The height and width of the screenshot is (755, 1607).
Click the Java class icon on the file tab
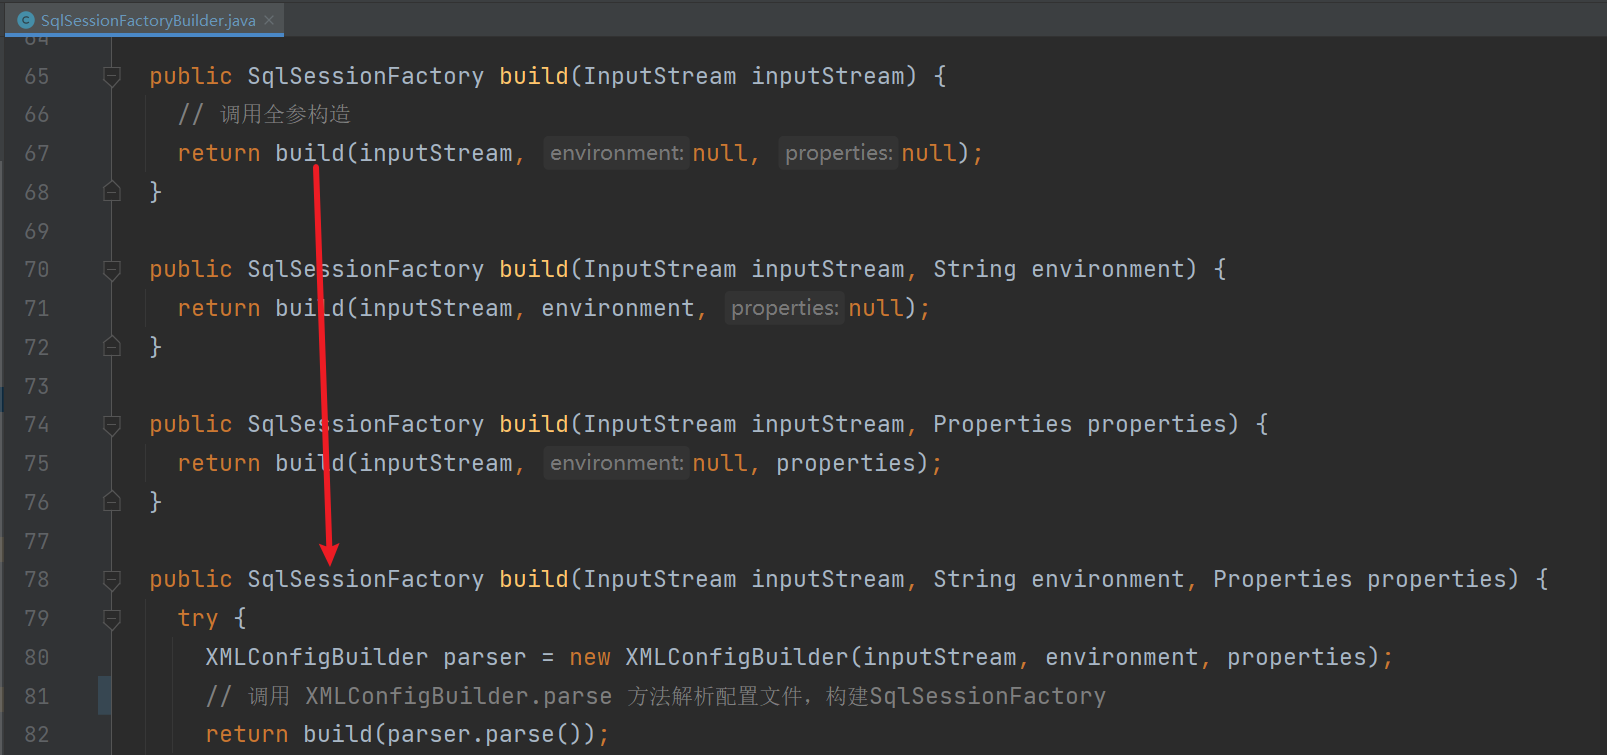(26, 20)
